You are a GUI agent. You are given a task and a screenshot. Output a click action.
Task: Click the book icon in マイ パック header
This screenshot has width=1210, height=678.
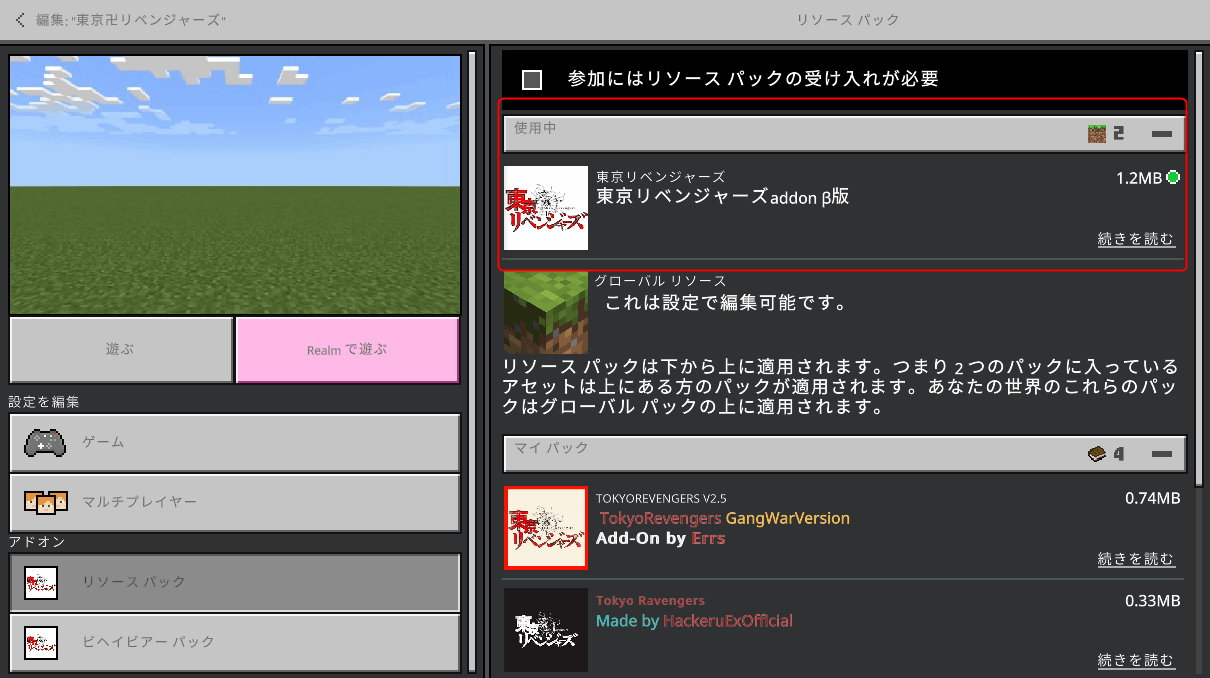[1097, 454]
